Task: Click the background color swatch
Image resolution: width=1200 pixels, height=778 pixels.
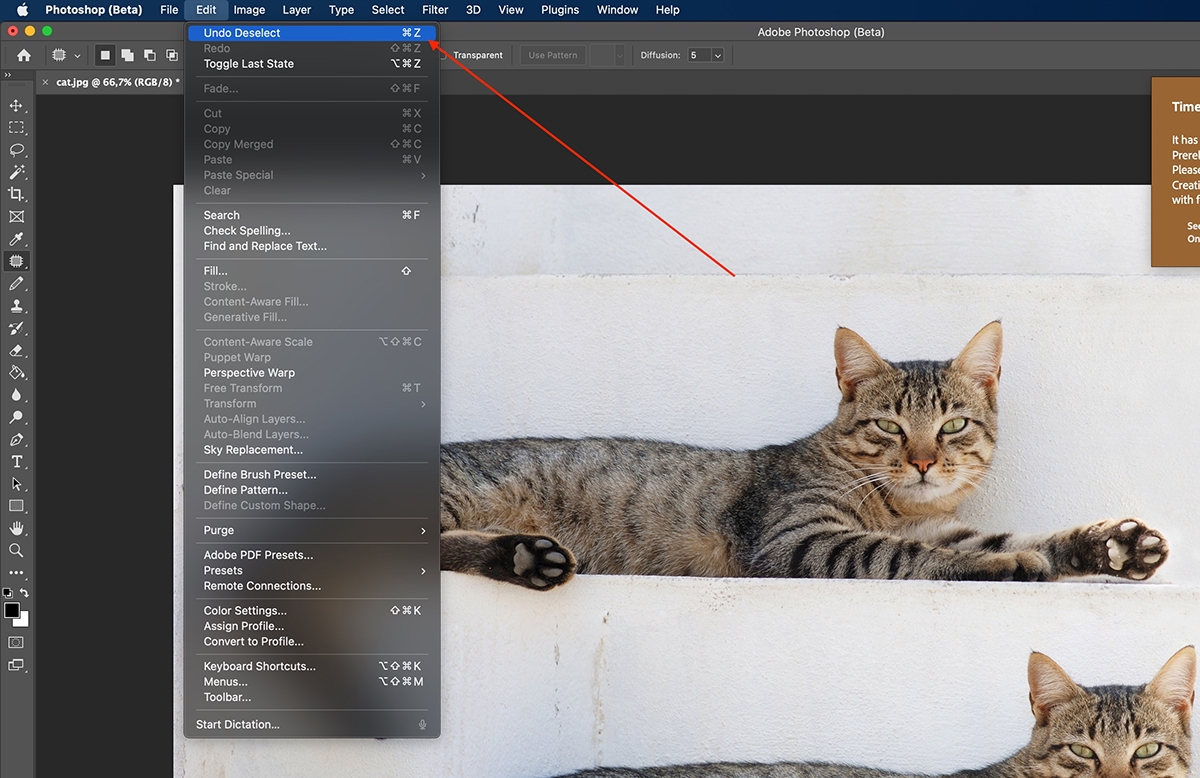Action: point(24,621)
